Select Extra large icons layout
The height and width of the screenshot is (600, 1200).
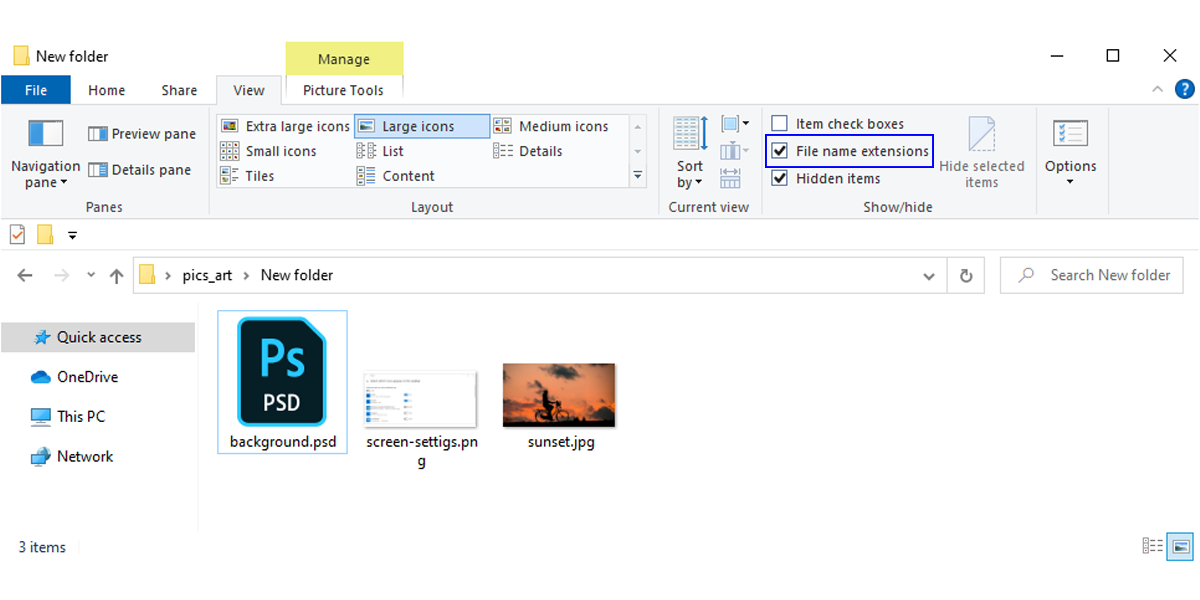coord(285,126)
